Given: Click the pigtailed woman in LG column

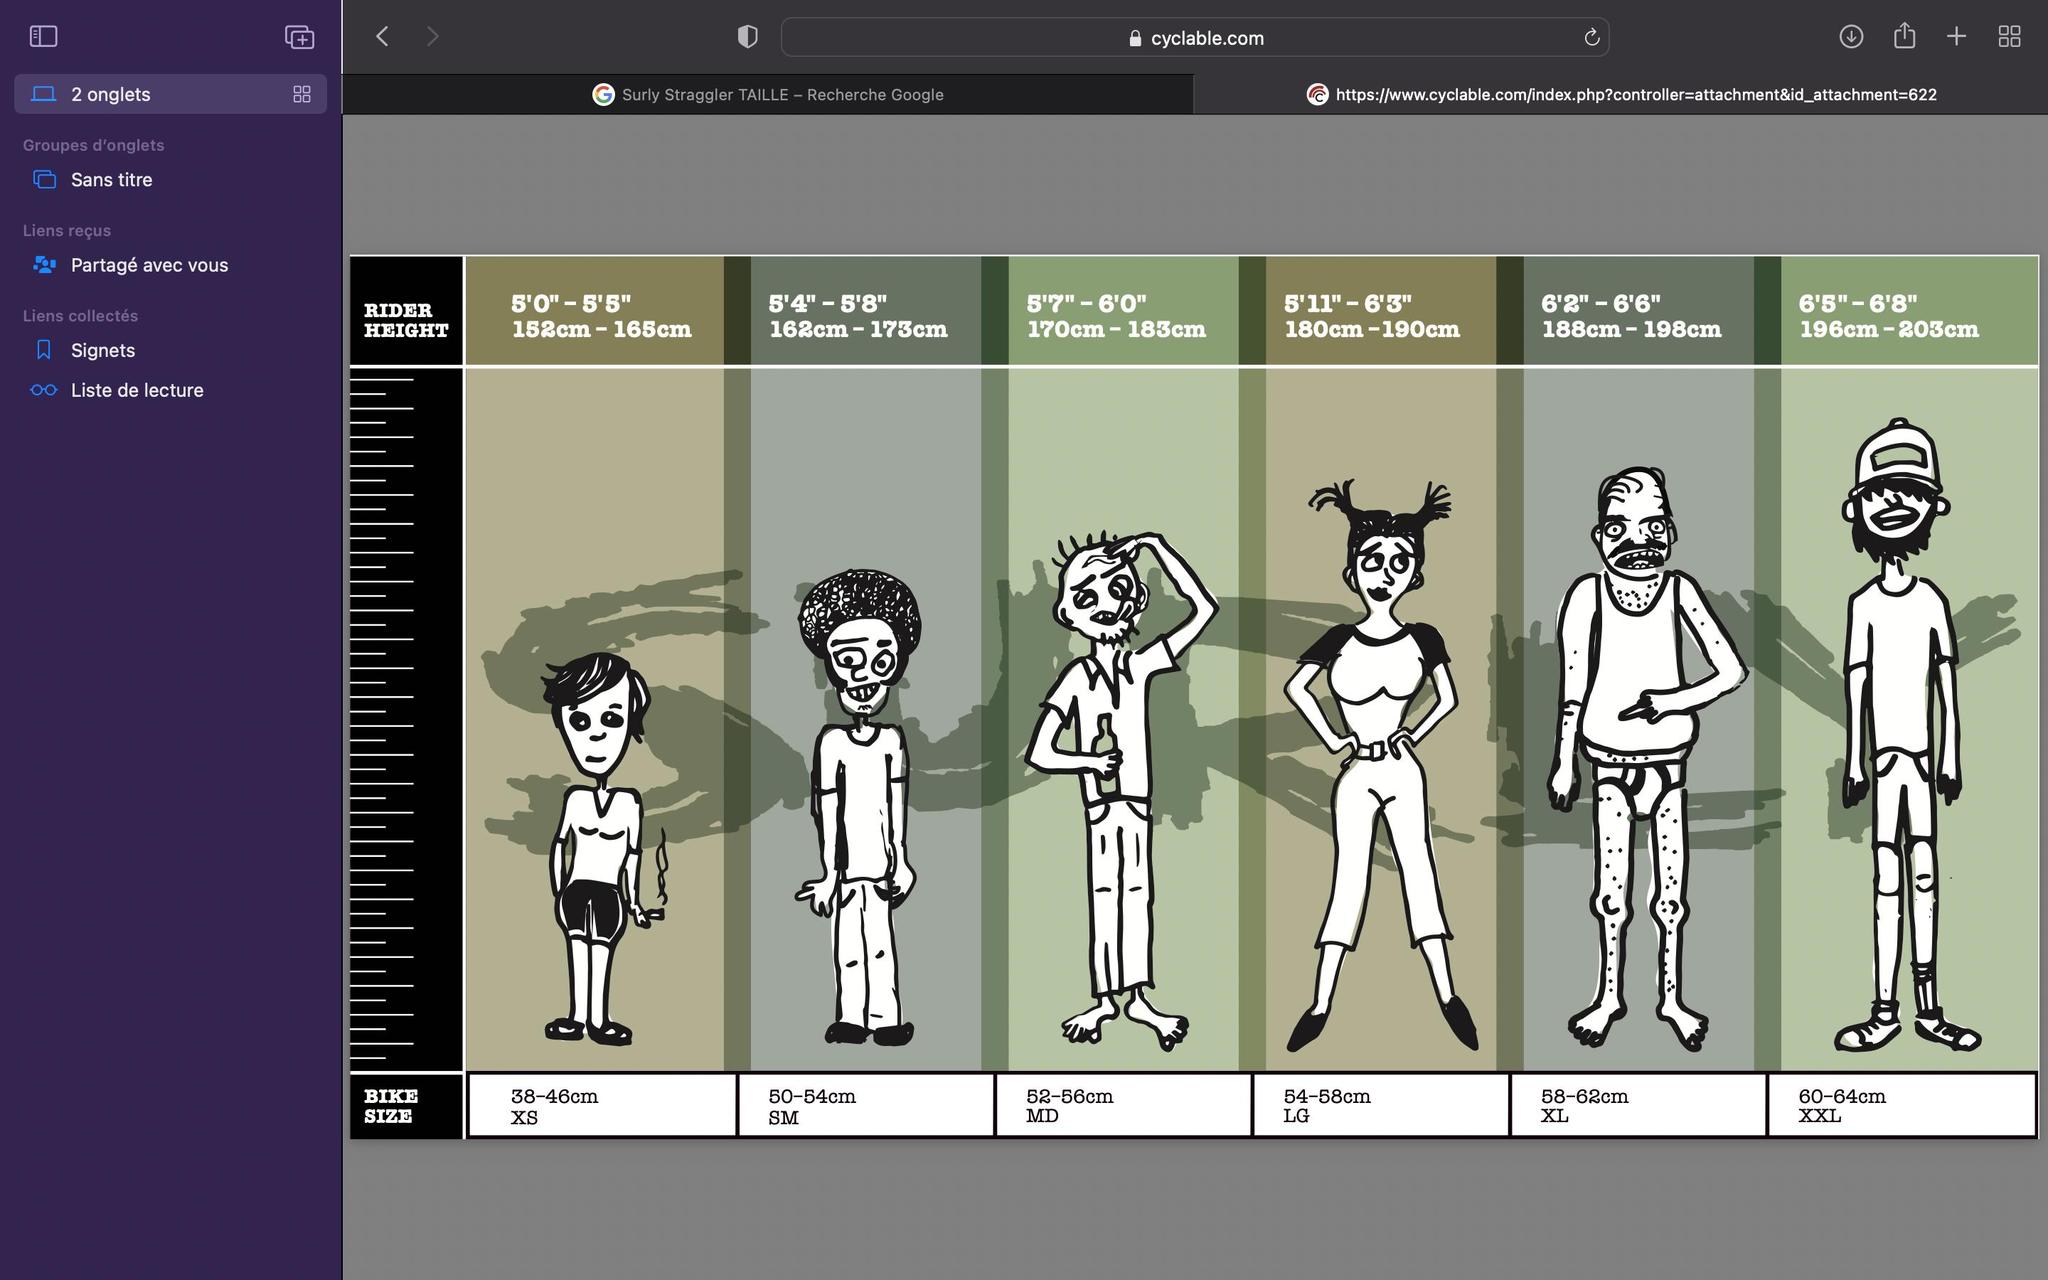Looking at the screenshot, I should (1380, 765).
